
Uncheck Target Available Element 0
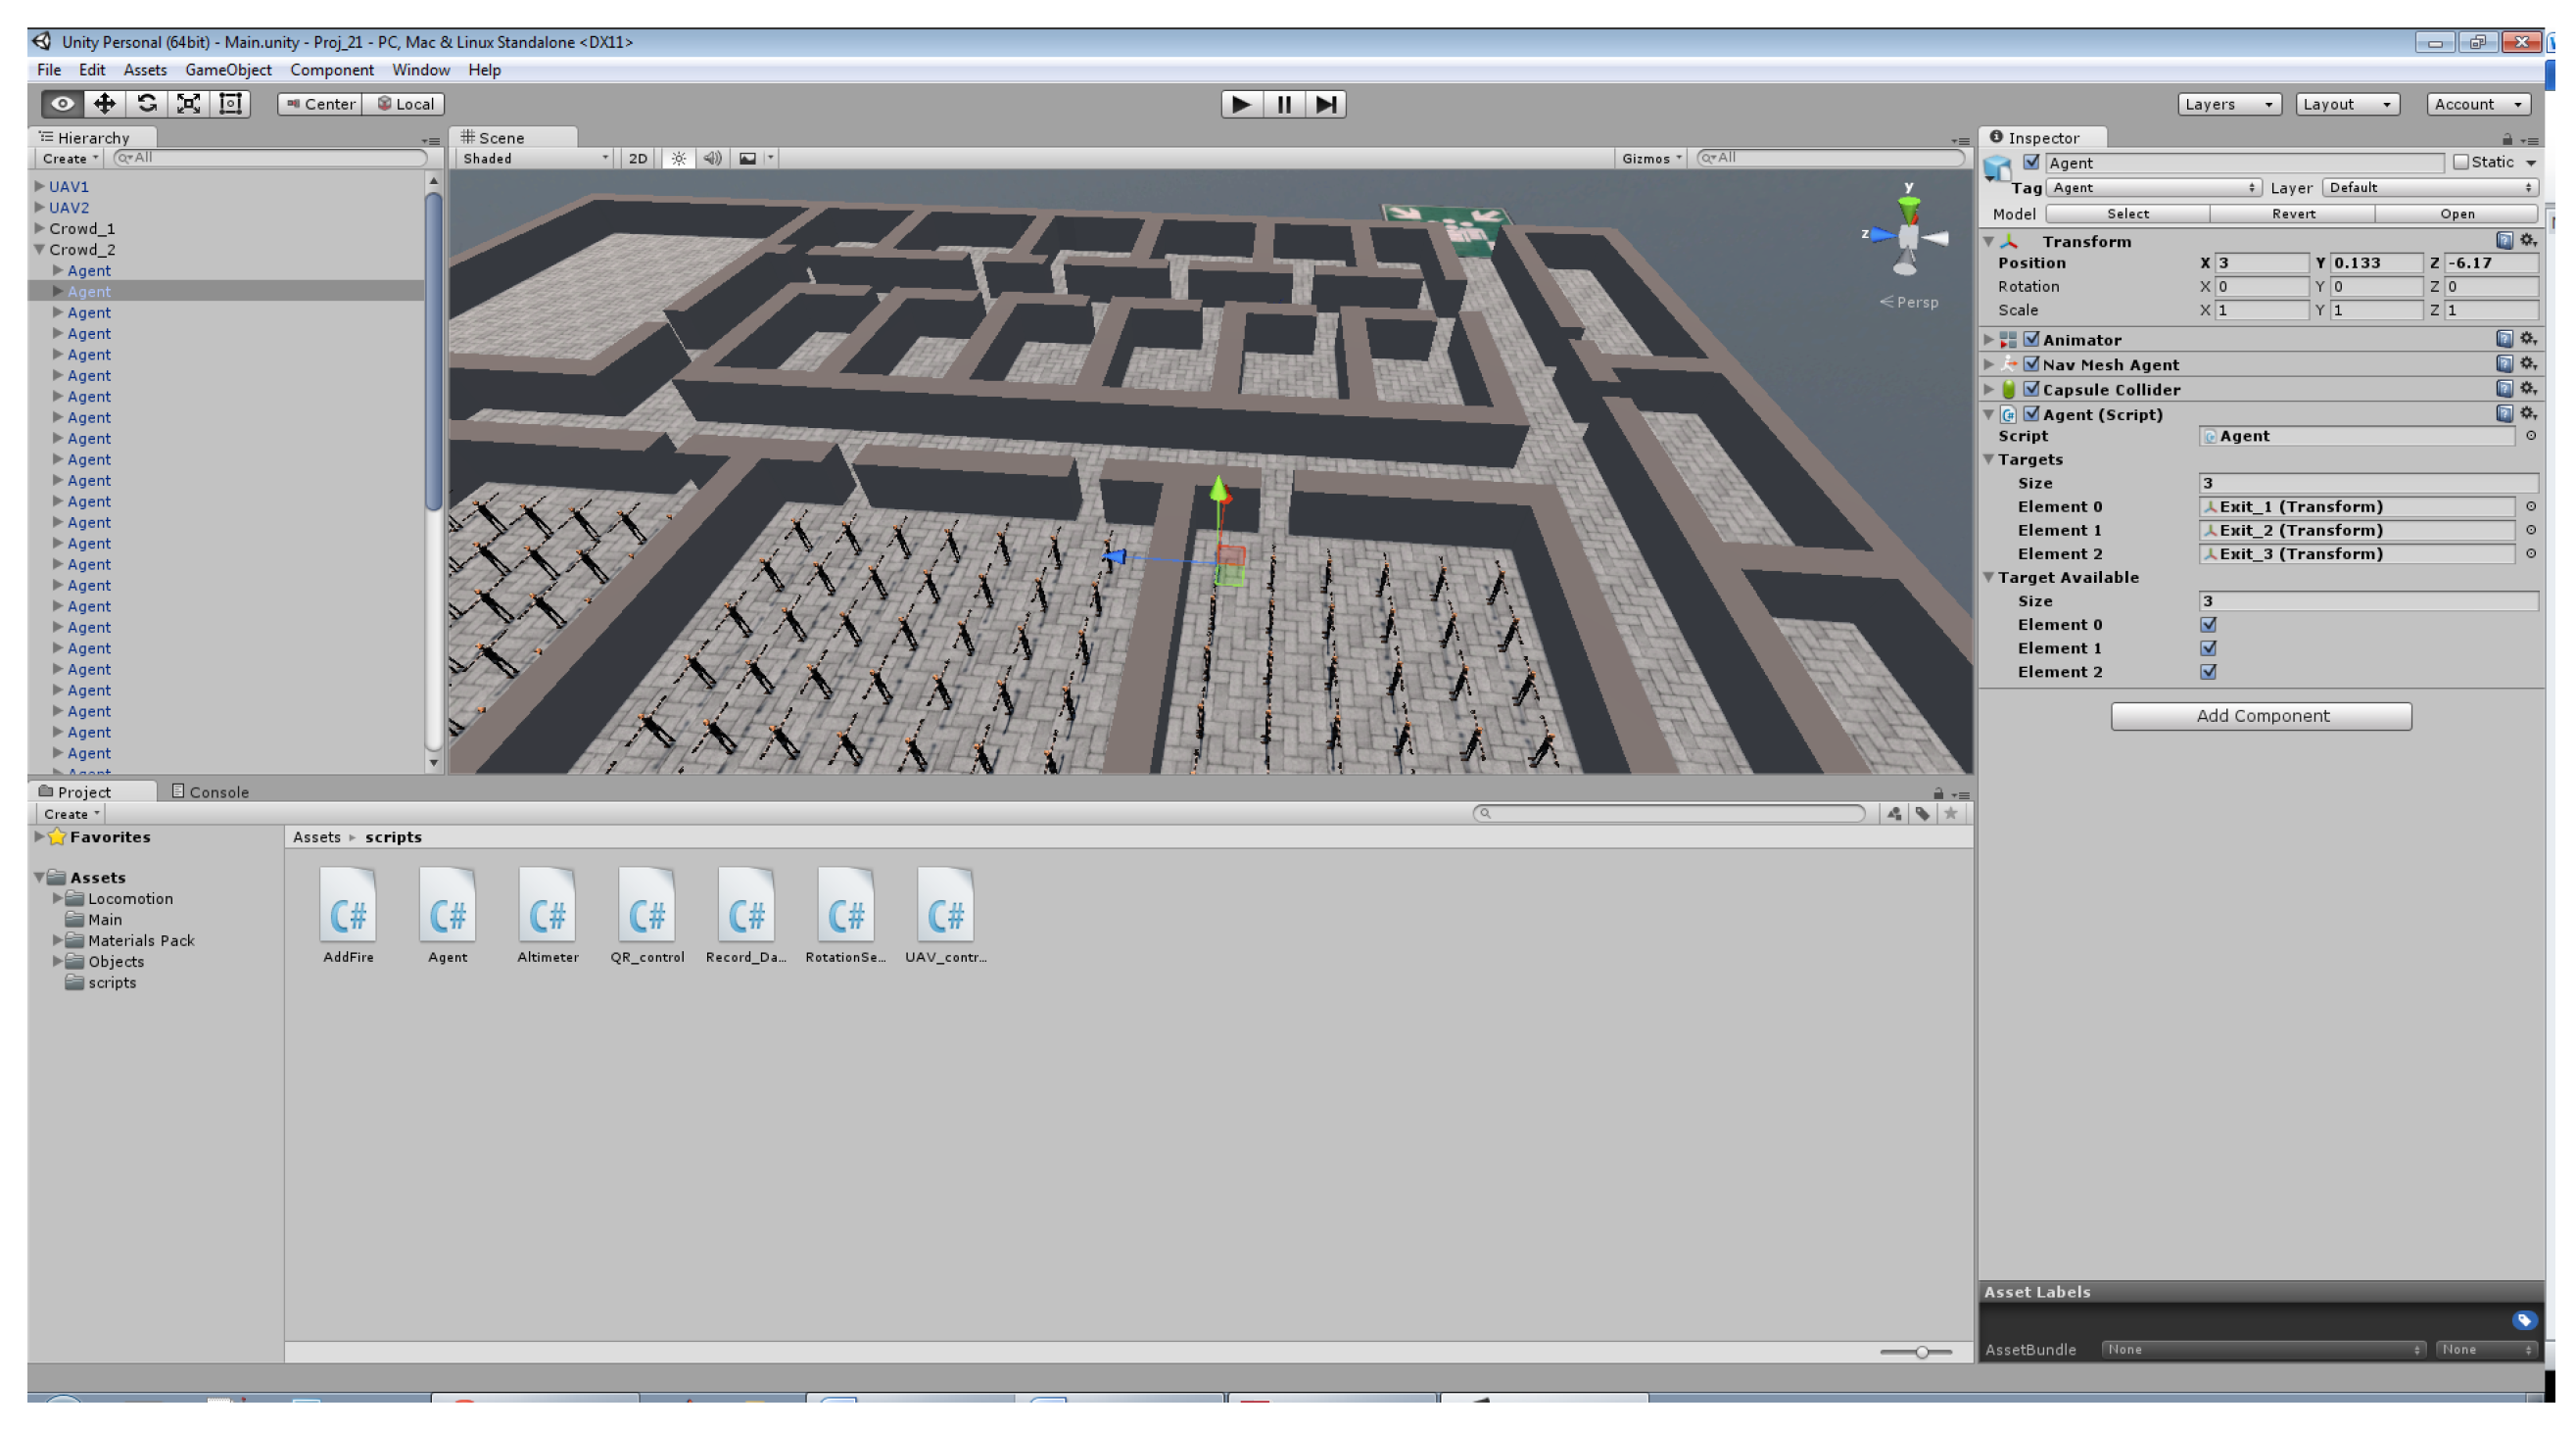tap(2208, 625)
